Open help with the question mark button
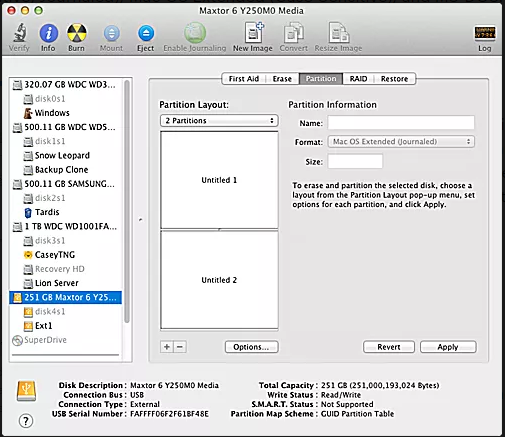The width and height of the screenshot is (505, 437). click(x=26, y=421)
